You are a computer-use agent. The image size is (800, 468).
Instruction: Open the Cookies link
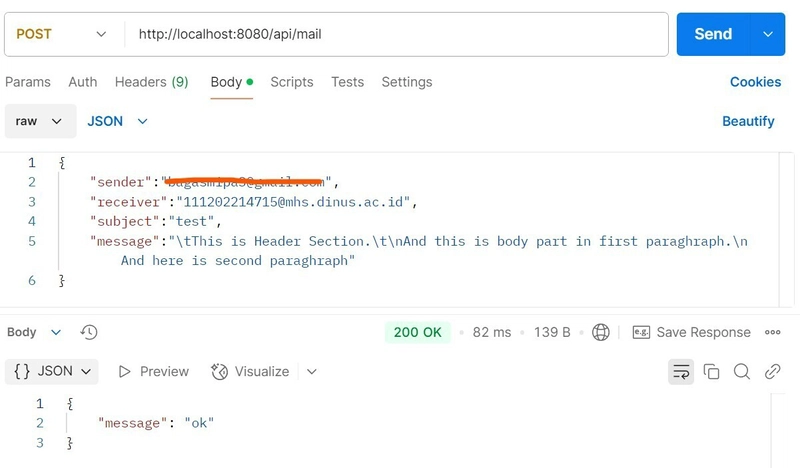pyautogui.click(x=756, y=82)
